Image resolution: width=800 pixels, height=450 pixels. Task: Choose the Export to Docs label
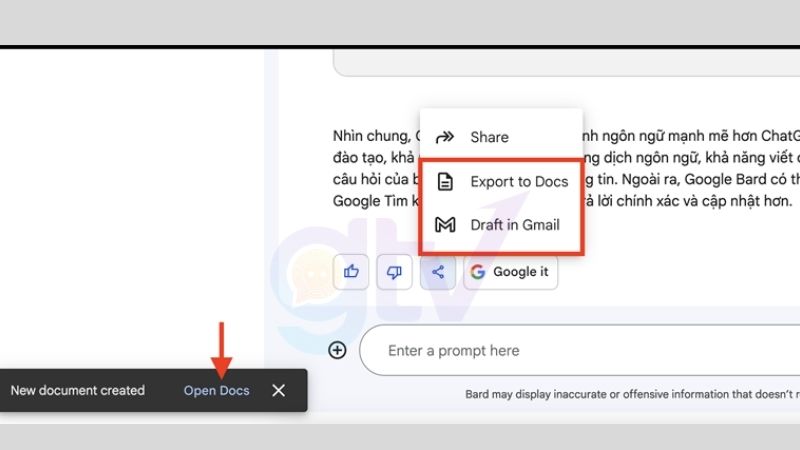(519, 182)
